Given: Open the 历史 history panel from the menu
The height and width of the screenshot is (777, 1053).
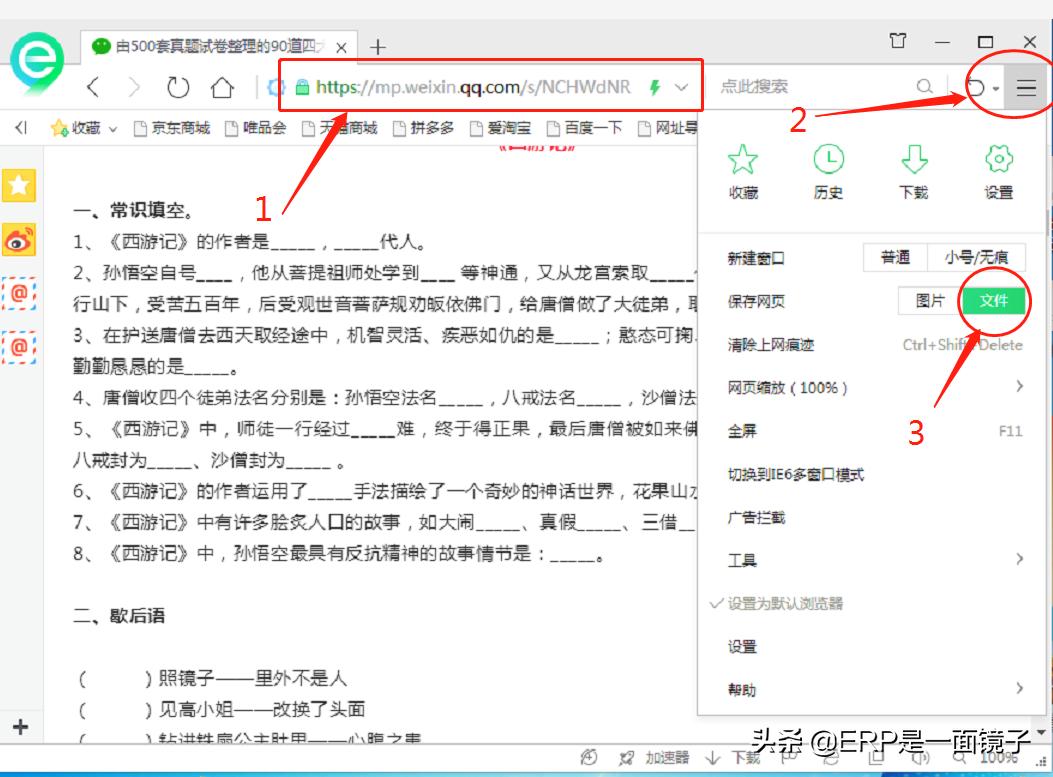Looking at the screenshot, I should click(828, 170).
